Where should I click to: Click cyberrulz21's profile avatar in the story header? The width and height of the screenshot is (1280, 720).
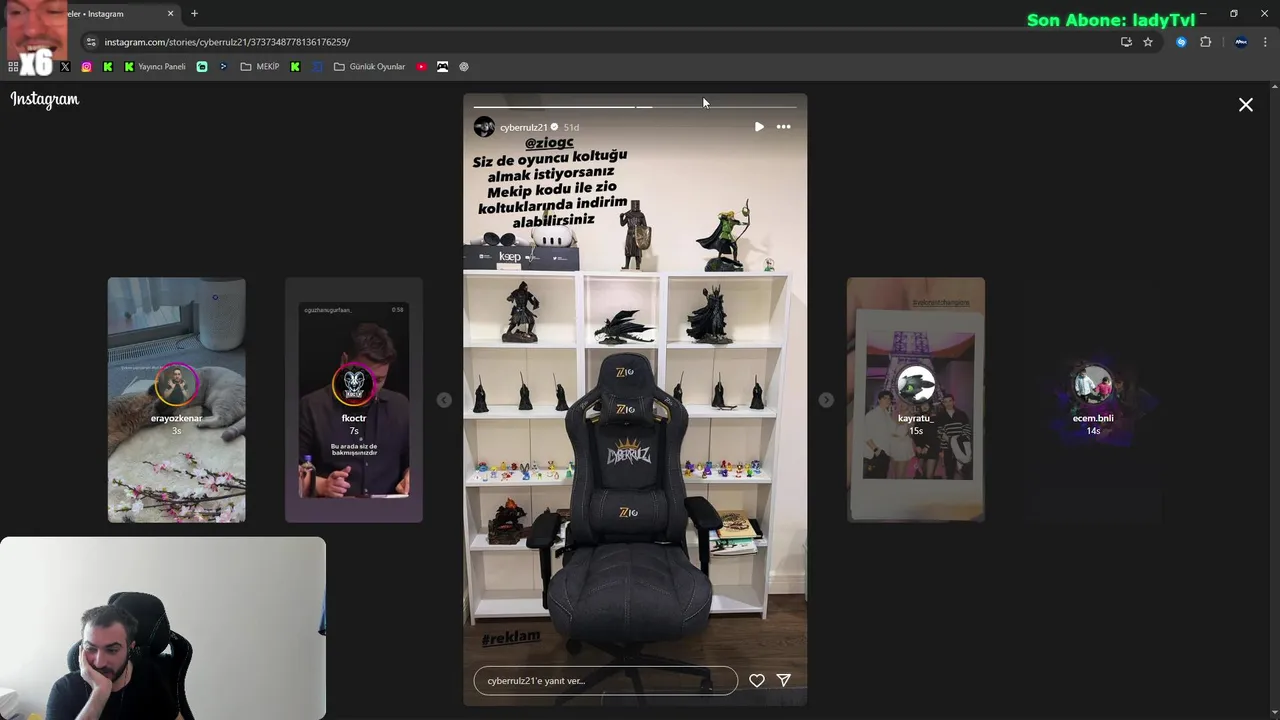click(x=484, y=127)
